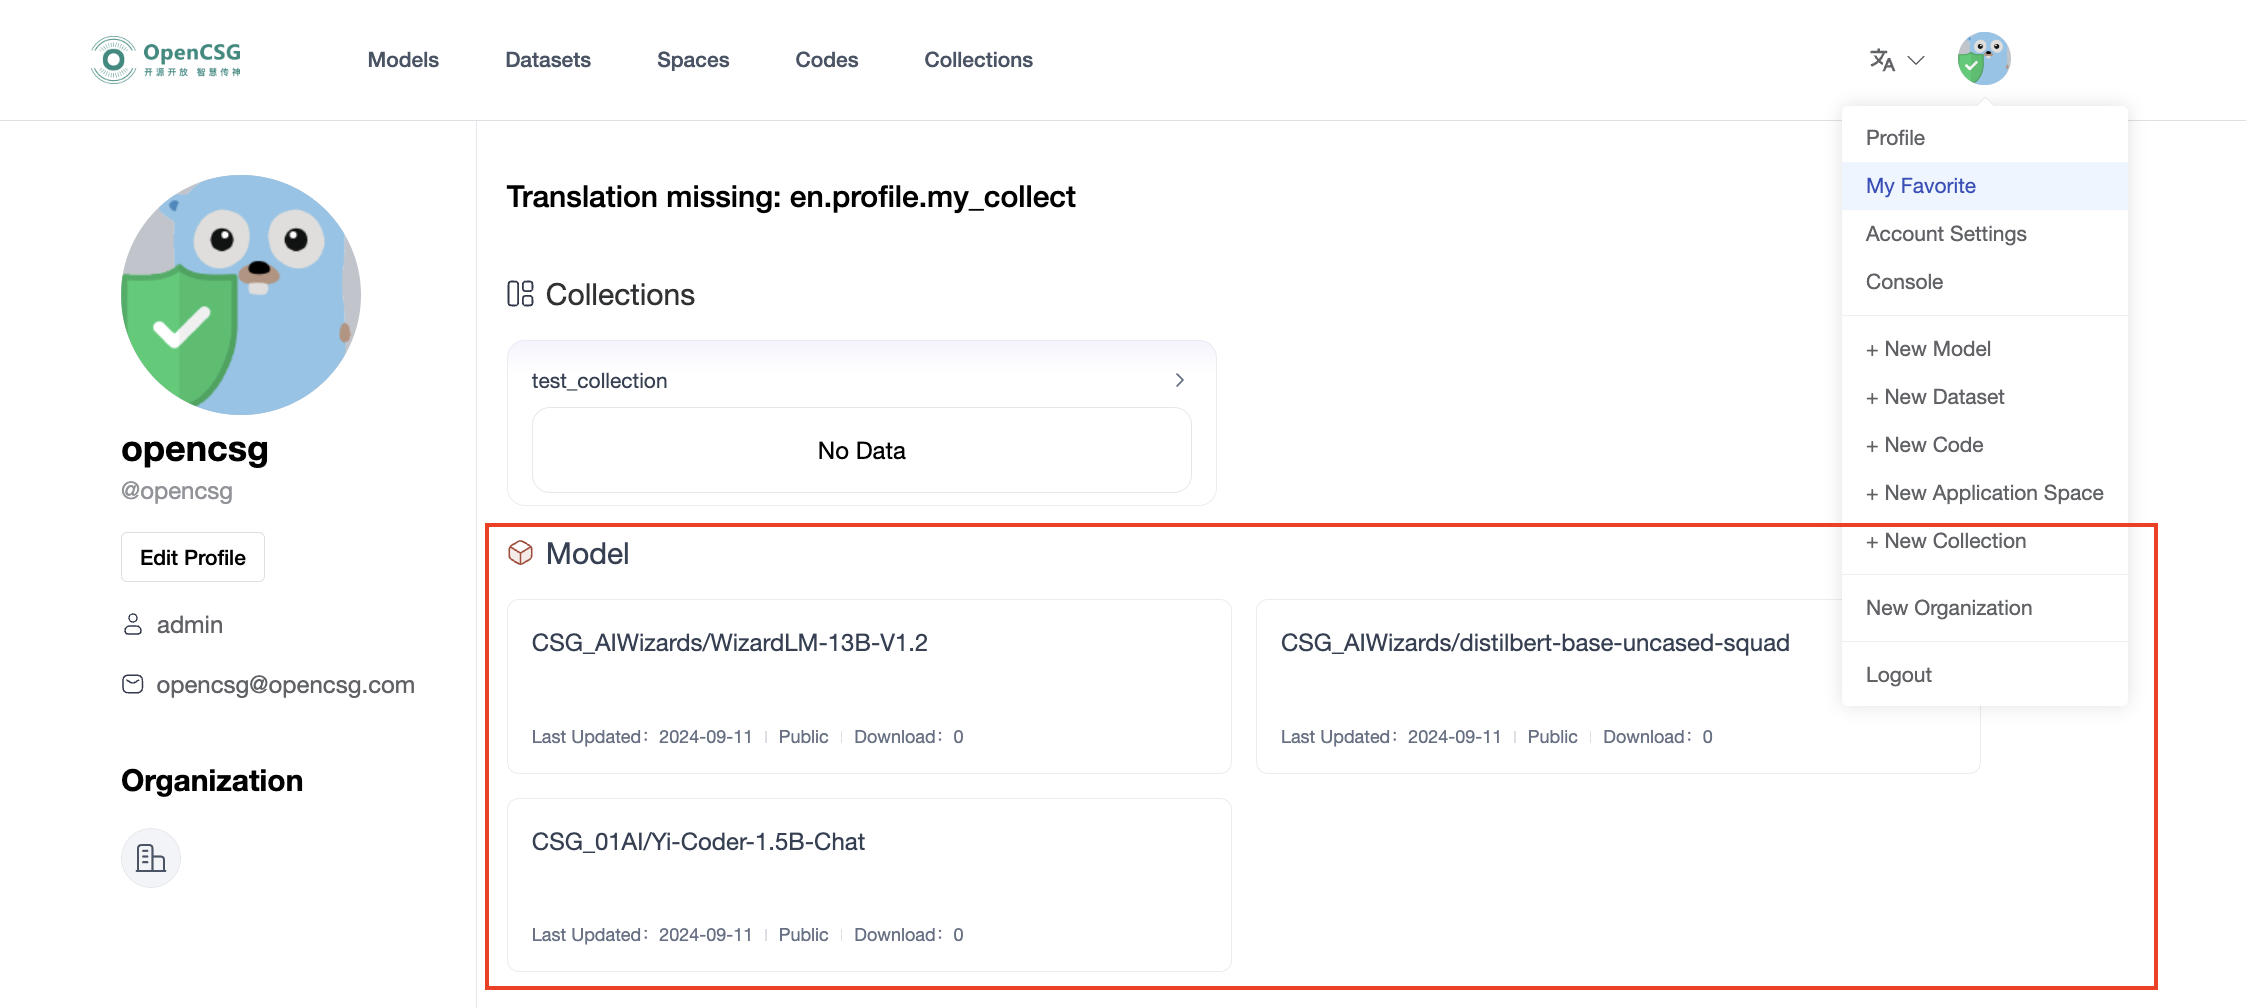Click the organization building icon
Viewport: 2246px width, 1008px height.
(x=151, y=858)
